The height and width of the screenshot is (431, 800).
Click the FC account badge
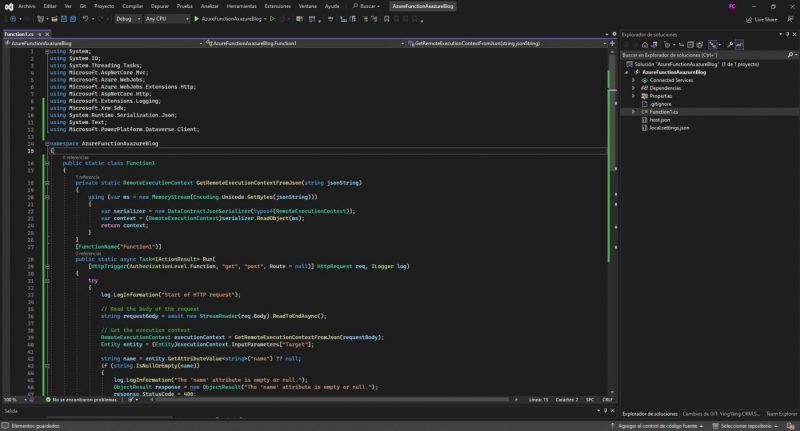click(x=732, y=6)
